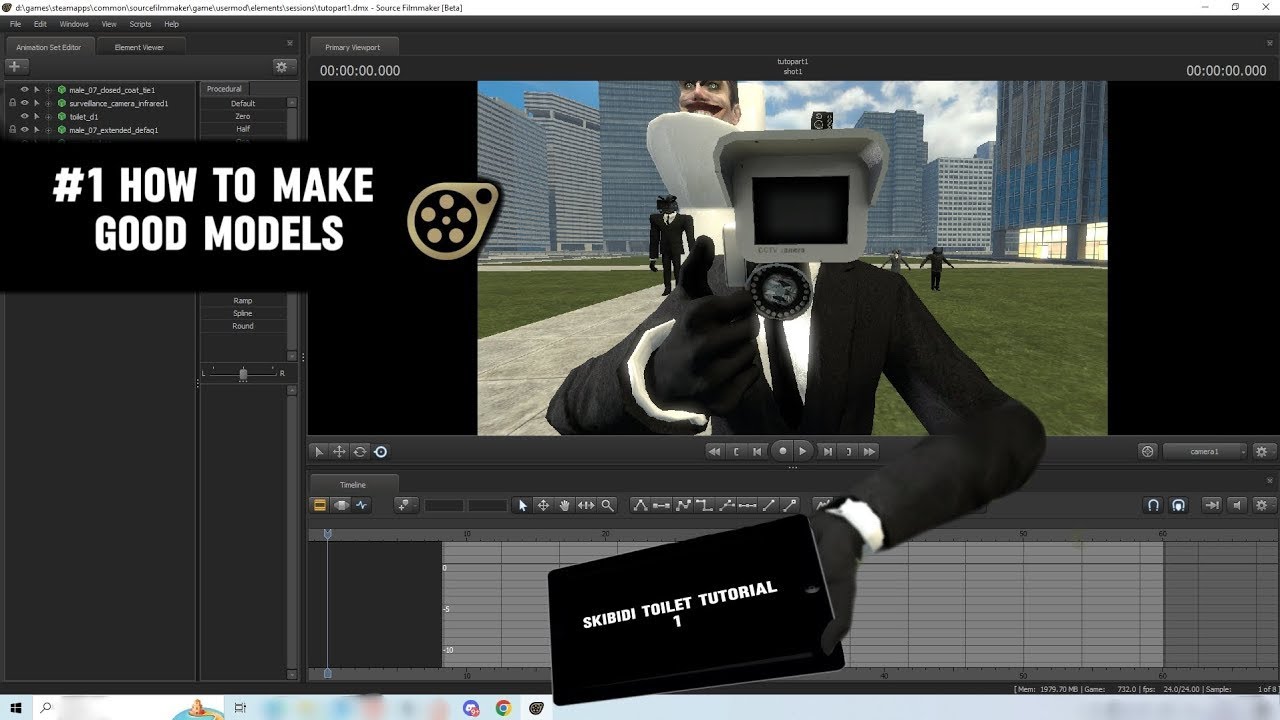Switch to the motion editor mode

pyautogui.click(x=341, y=506)
